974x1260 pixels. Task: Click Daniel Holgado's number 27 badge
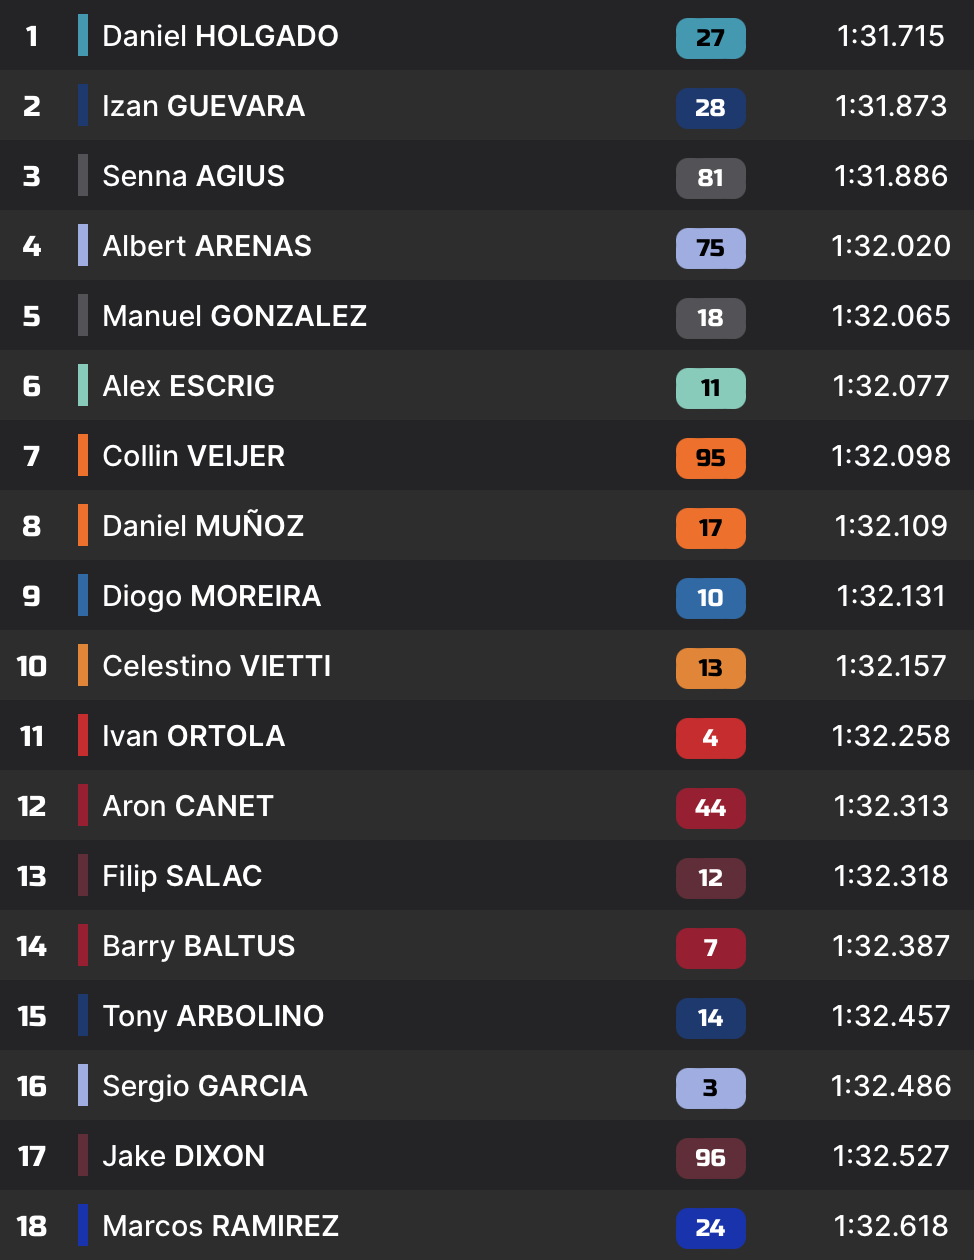(710, 38)
